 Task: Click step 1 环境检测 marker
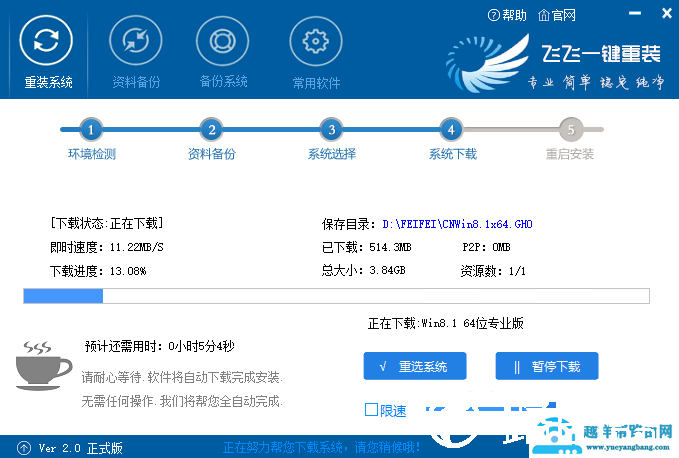[x=91, y=129]
